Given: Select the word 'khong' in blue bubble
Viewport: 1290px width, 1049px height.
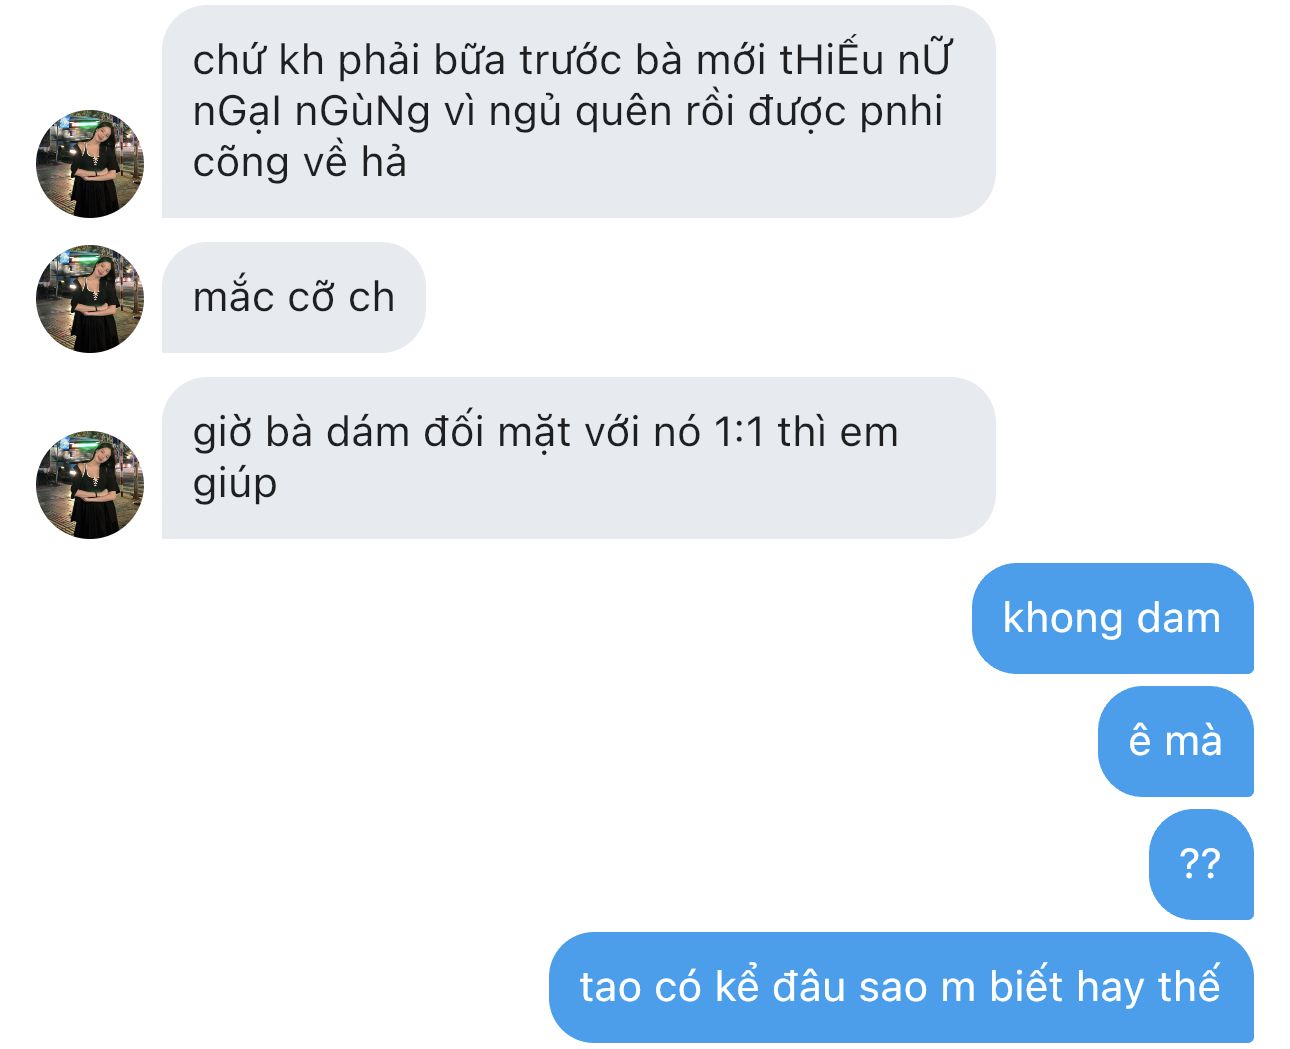Looking at the screenshot, I should pos(1063,619).
